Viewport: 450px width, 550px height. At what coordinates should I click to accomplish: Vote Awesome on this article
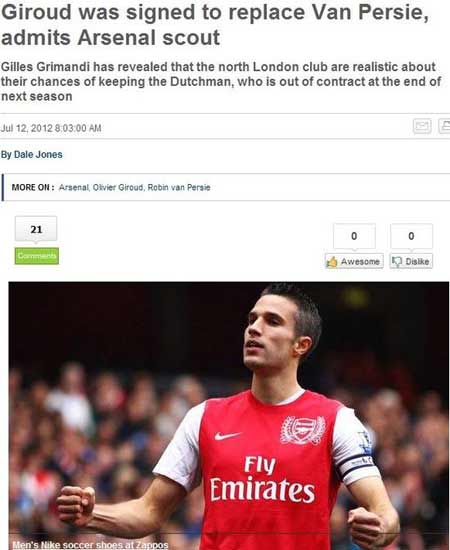pyautogui.click(x=354, y=261)
